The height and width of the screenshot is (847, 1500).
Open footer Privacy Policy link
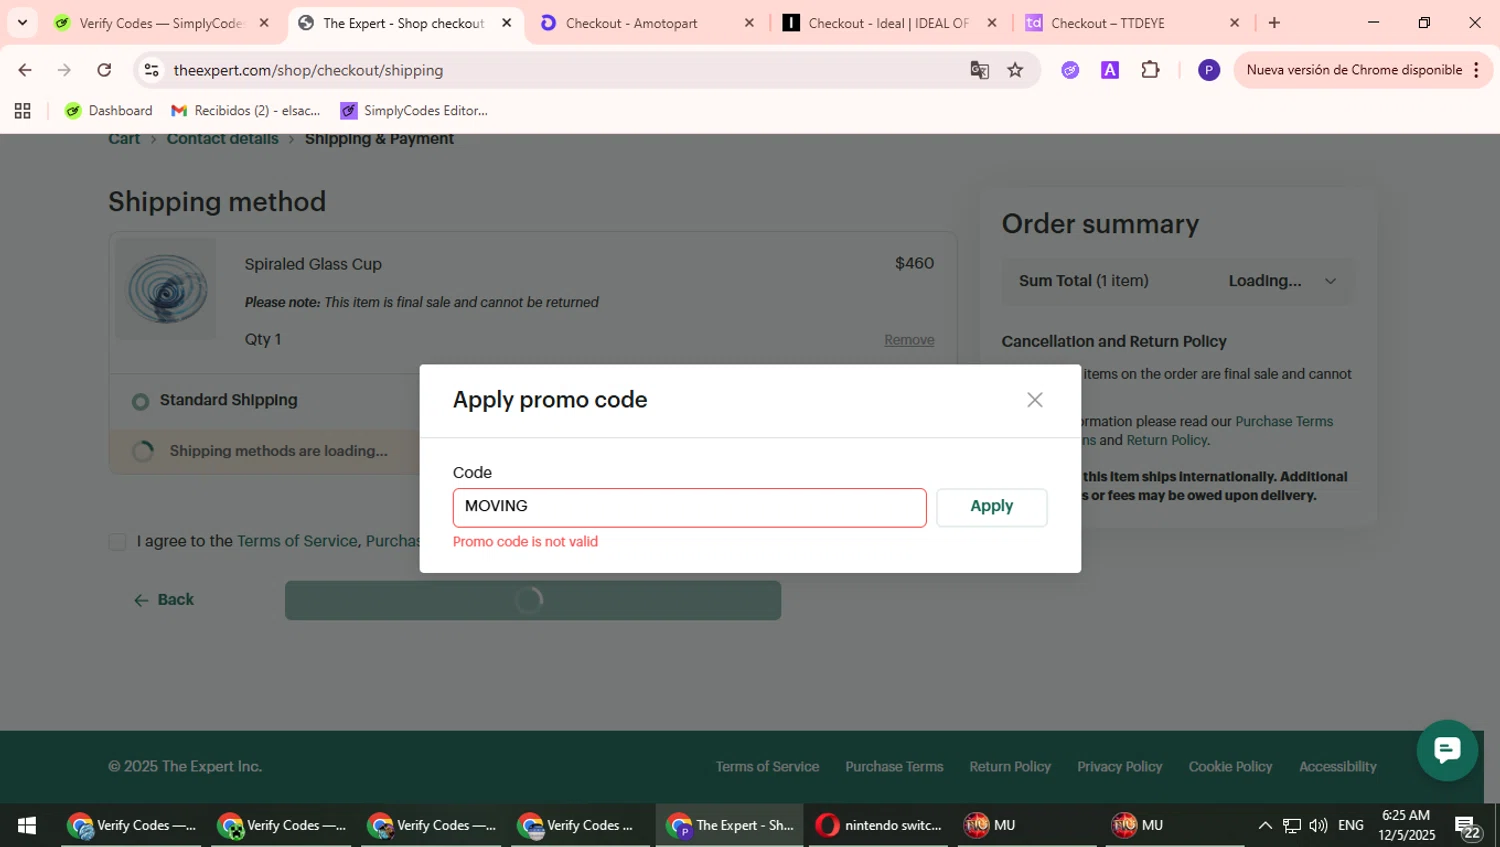click(x=1120, y=767)
